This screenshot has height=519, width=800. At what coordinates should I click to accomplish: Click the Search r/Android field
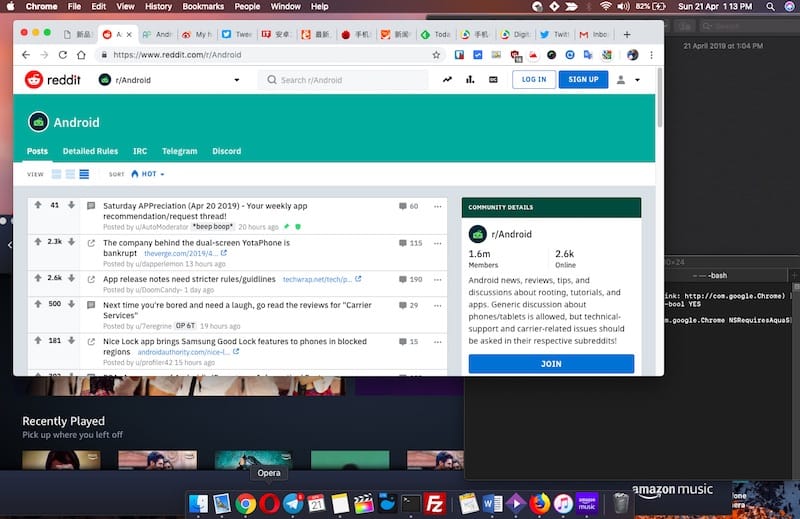click(x=343, y=80)
